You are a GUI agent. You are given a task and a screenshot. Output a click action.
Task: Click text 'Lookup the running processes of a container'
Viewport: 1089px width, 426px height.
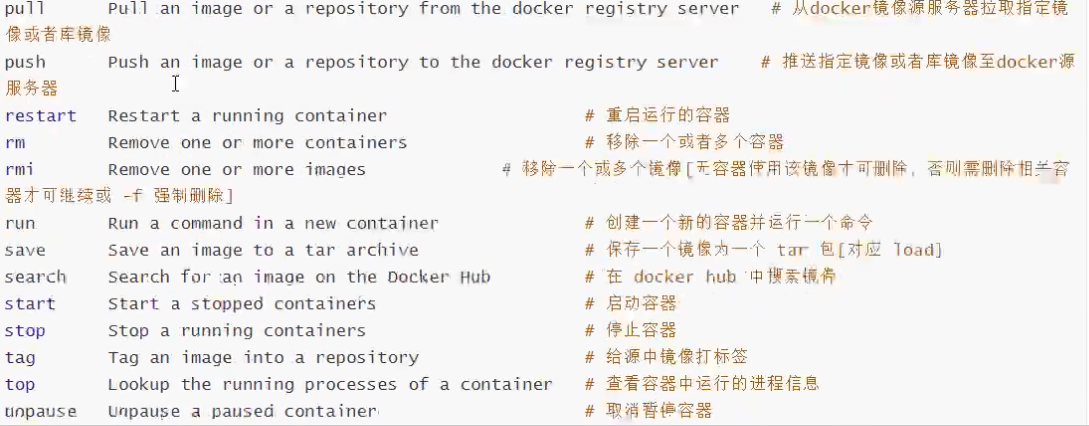330,385
